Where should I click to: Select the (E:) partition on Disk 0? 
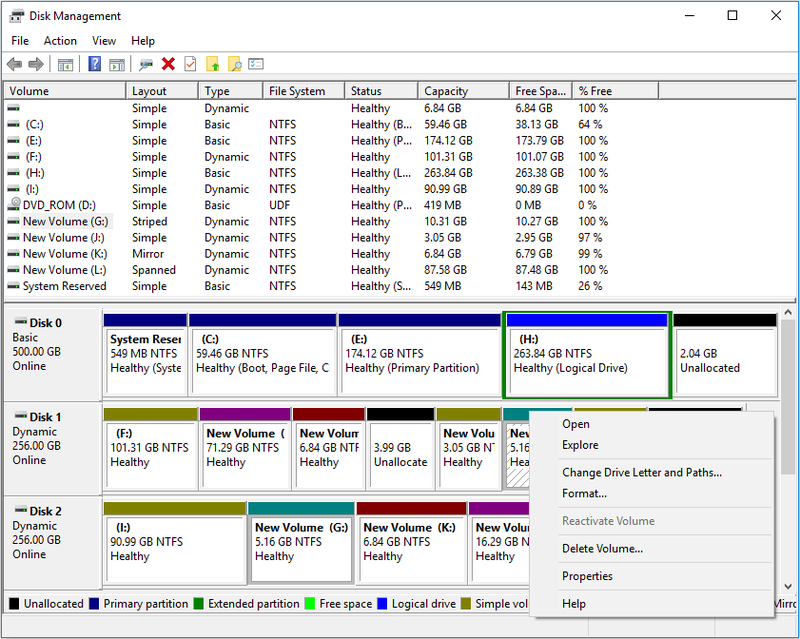419,354
